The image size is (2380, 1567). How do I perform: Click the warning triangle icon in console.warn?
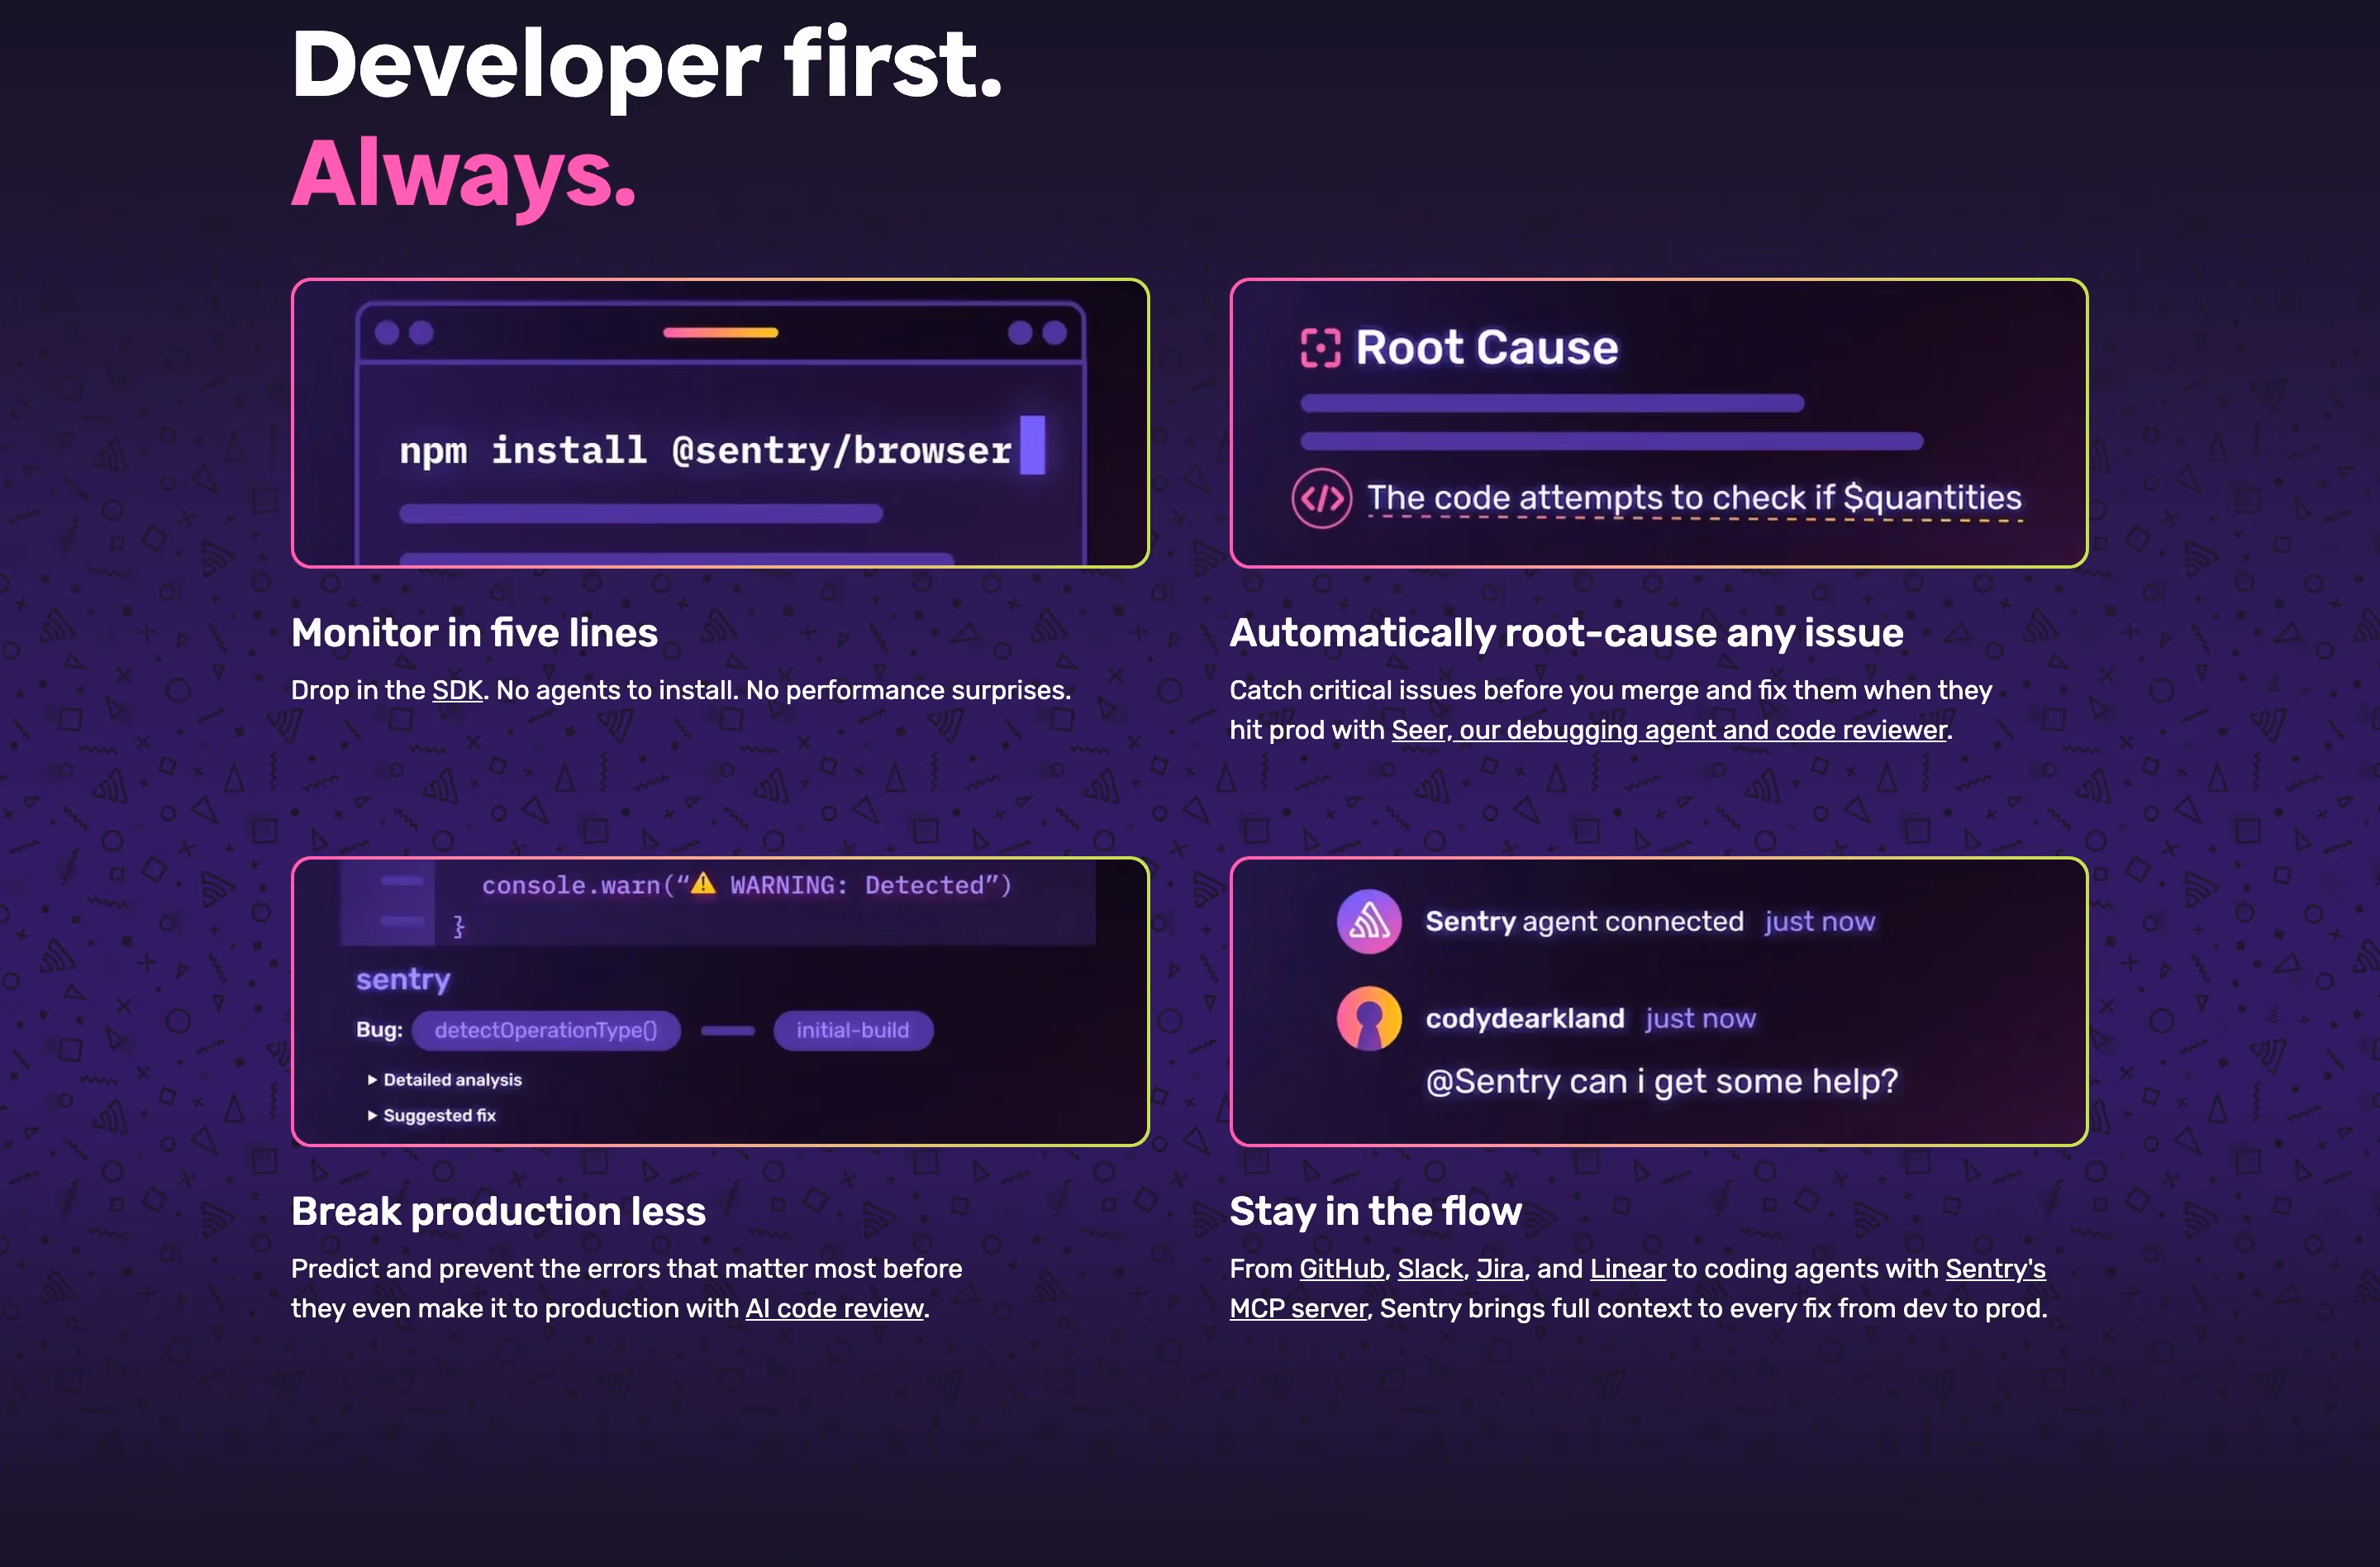click(x=703, y=884)
